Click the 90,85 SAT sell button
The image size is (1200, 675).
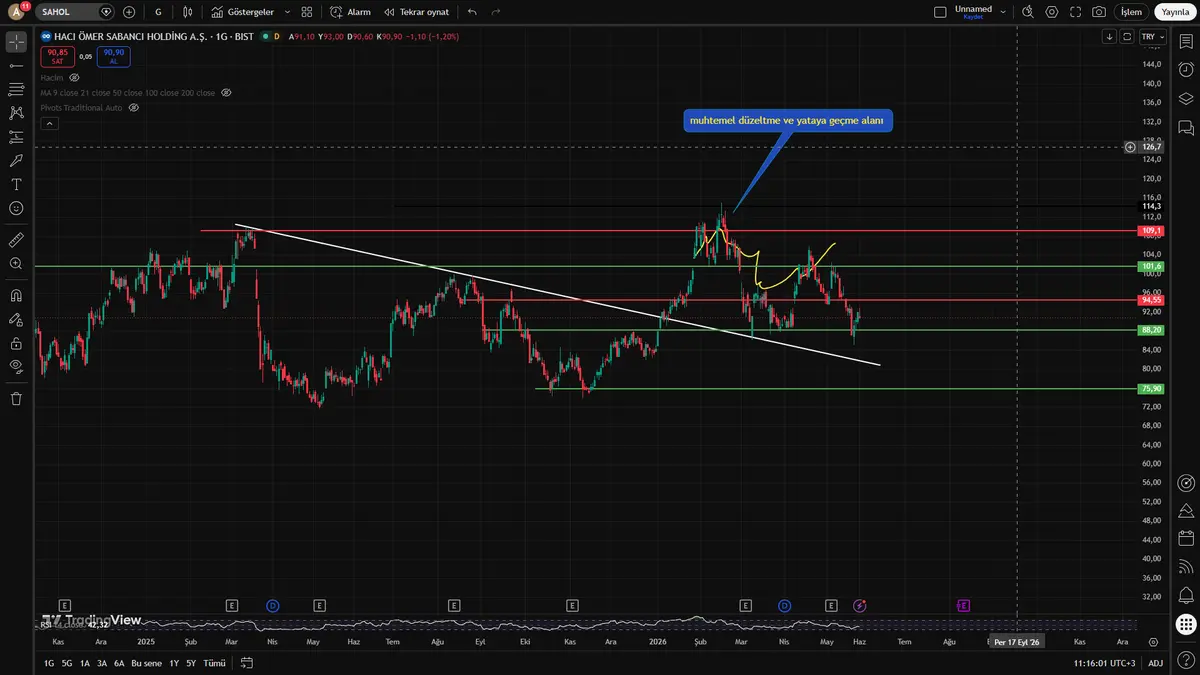[57, 56]
